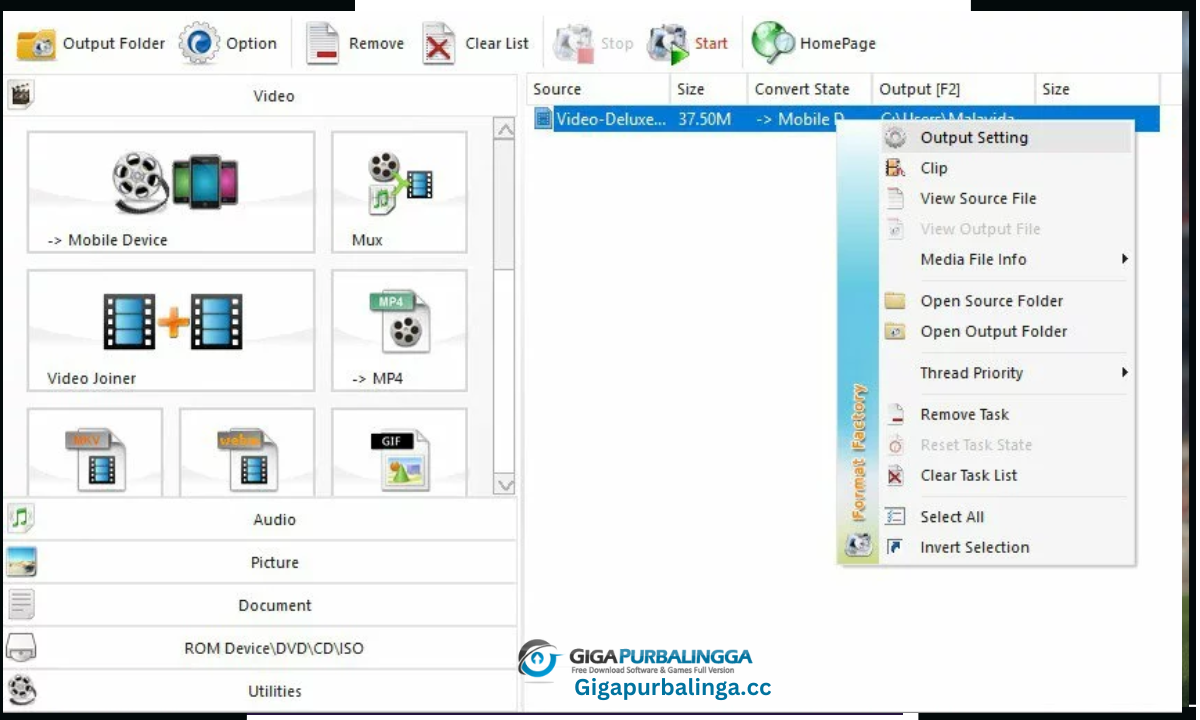
Task: Open the HomePage globe icon
Action: coord(772,43)
